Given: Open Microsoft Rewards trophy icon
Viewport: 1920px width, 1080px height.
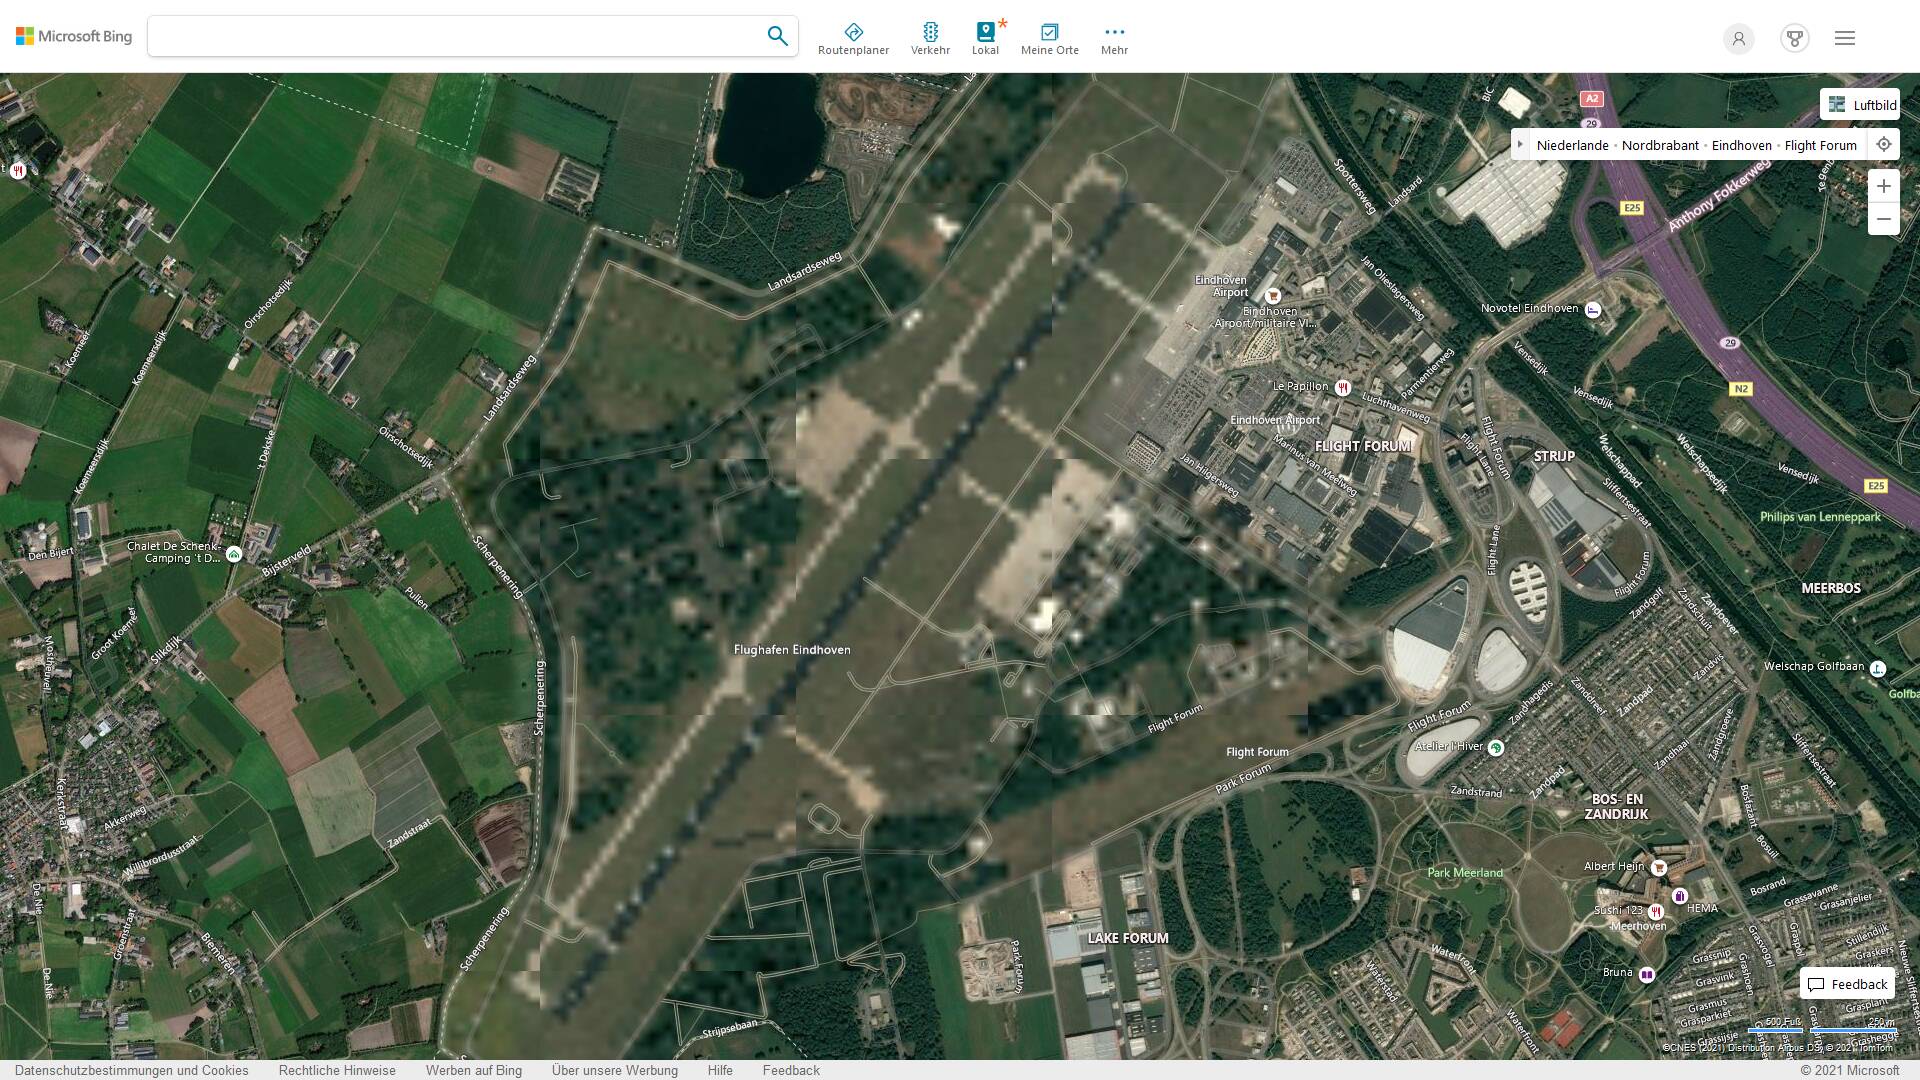Looking at the screenshot, I should click(1795, 38).
